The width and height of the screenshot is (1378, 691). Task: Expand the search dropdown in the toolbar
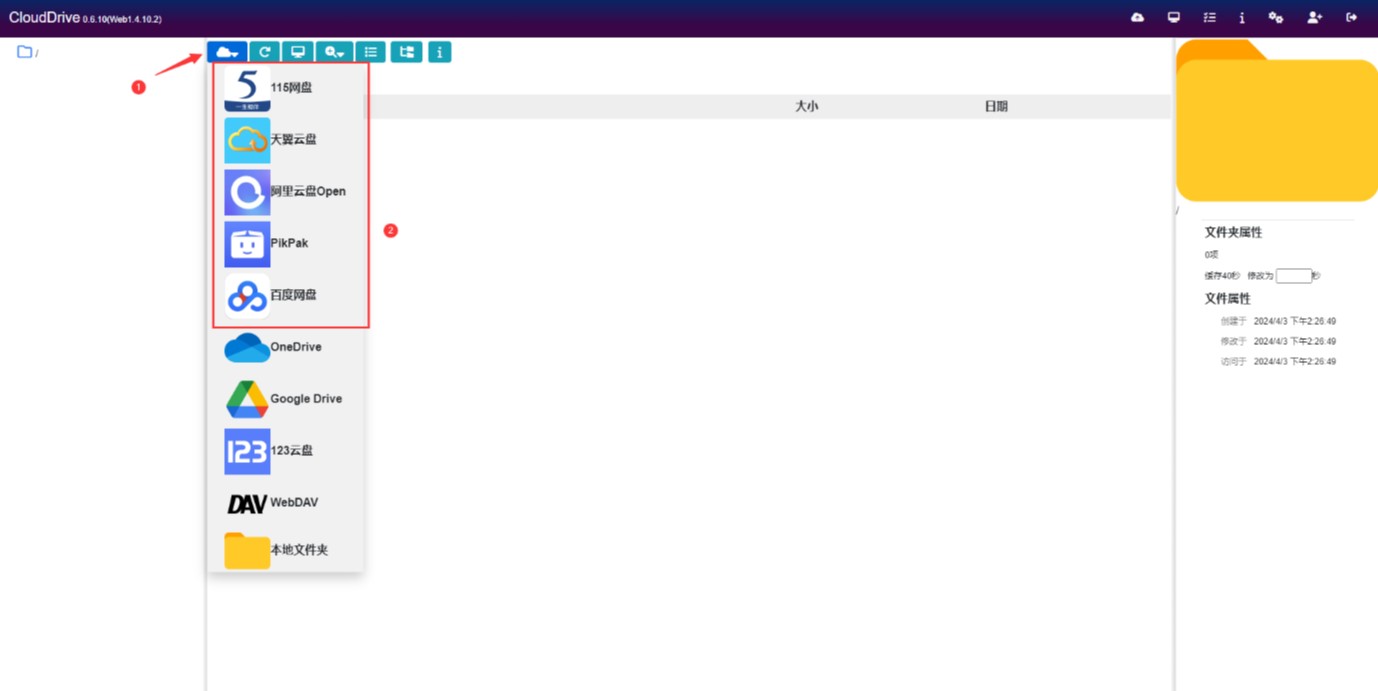coord(334,52)
